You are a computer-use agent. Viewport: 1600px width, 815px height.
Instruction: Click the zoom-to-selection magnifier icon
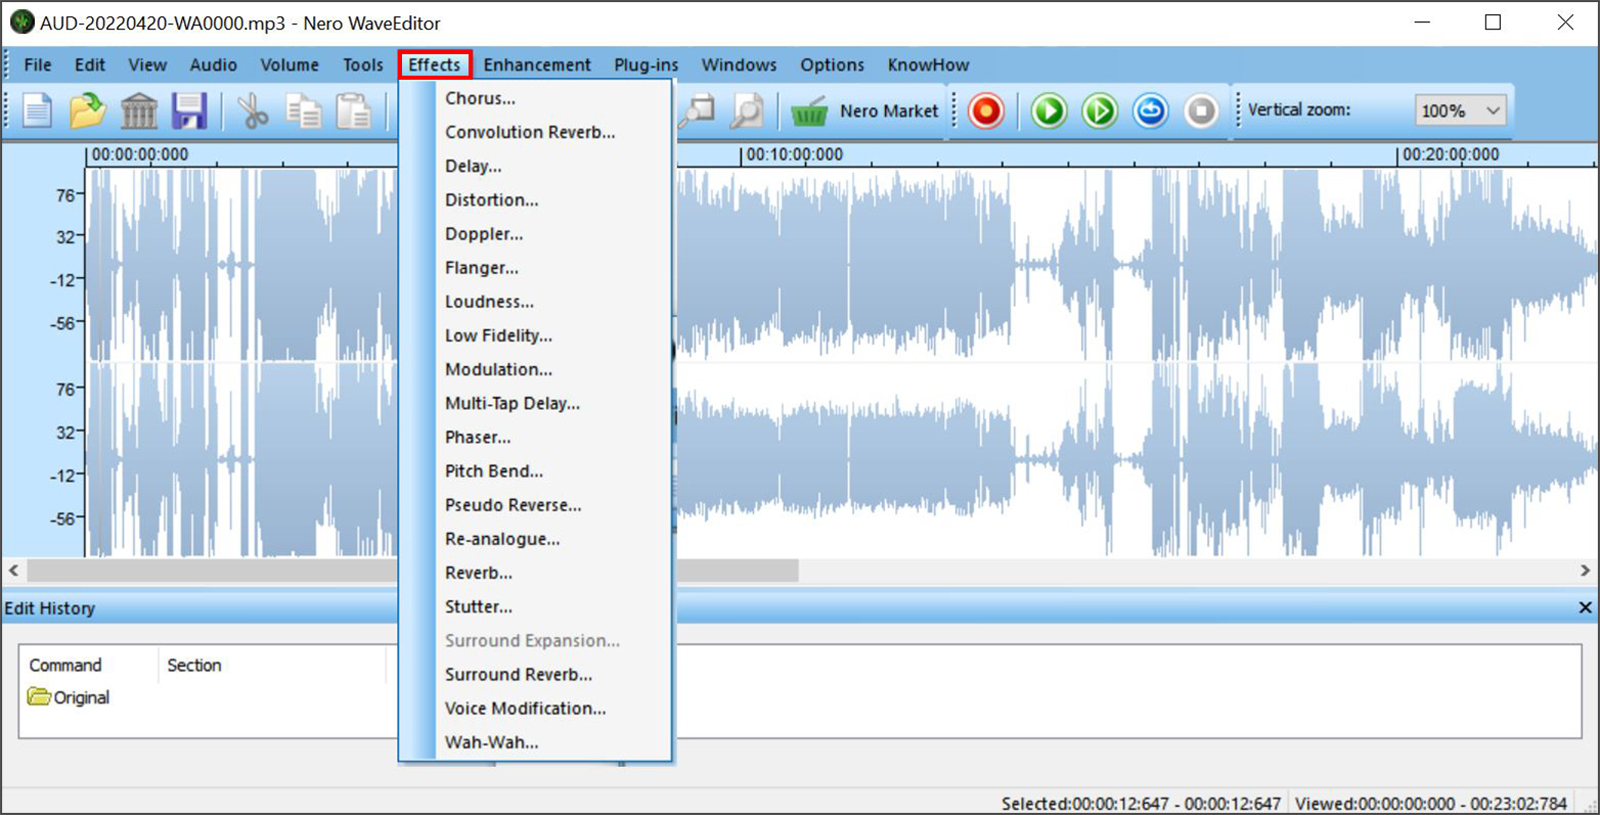tap(747, 111)
